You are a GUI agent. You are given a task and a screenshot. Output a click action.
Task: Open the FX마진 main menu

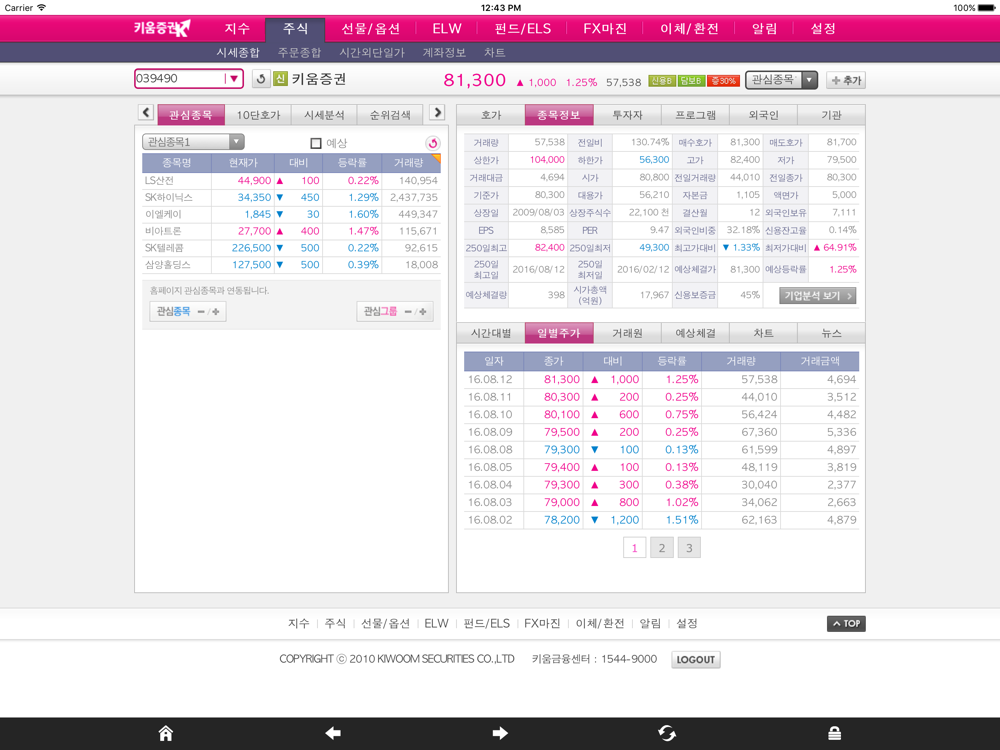point(605,29)
